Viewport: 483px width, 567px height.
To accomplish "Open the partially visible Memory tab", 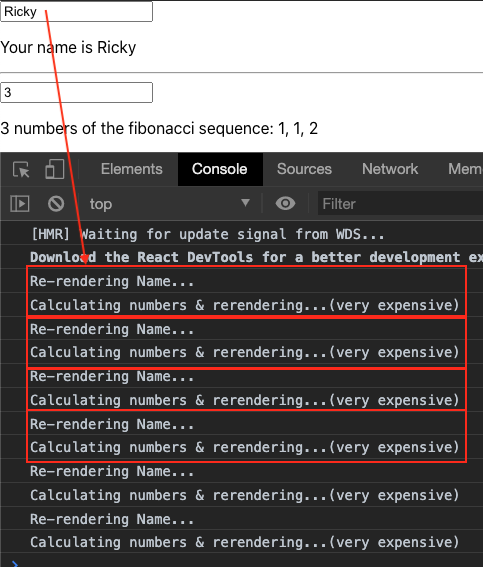I will pos(465,169).
